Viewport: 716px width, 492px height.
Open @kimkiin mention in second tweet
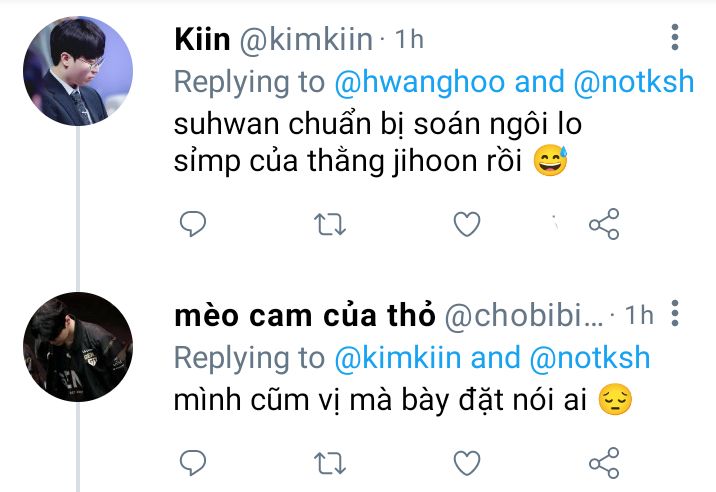[398, 358]
